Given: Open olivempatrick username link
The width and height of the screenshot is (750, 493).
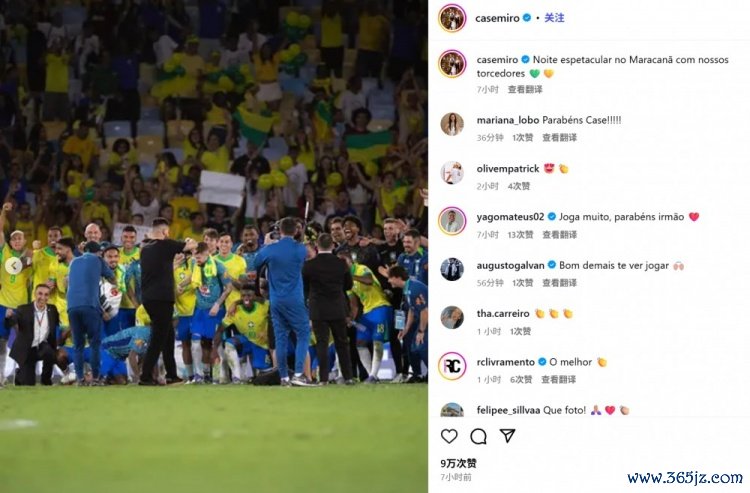Looking at the screenshot, I should (507, 169).
